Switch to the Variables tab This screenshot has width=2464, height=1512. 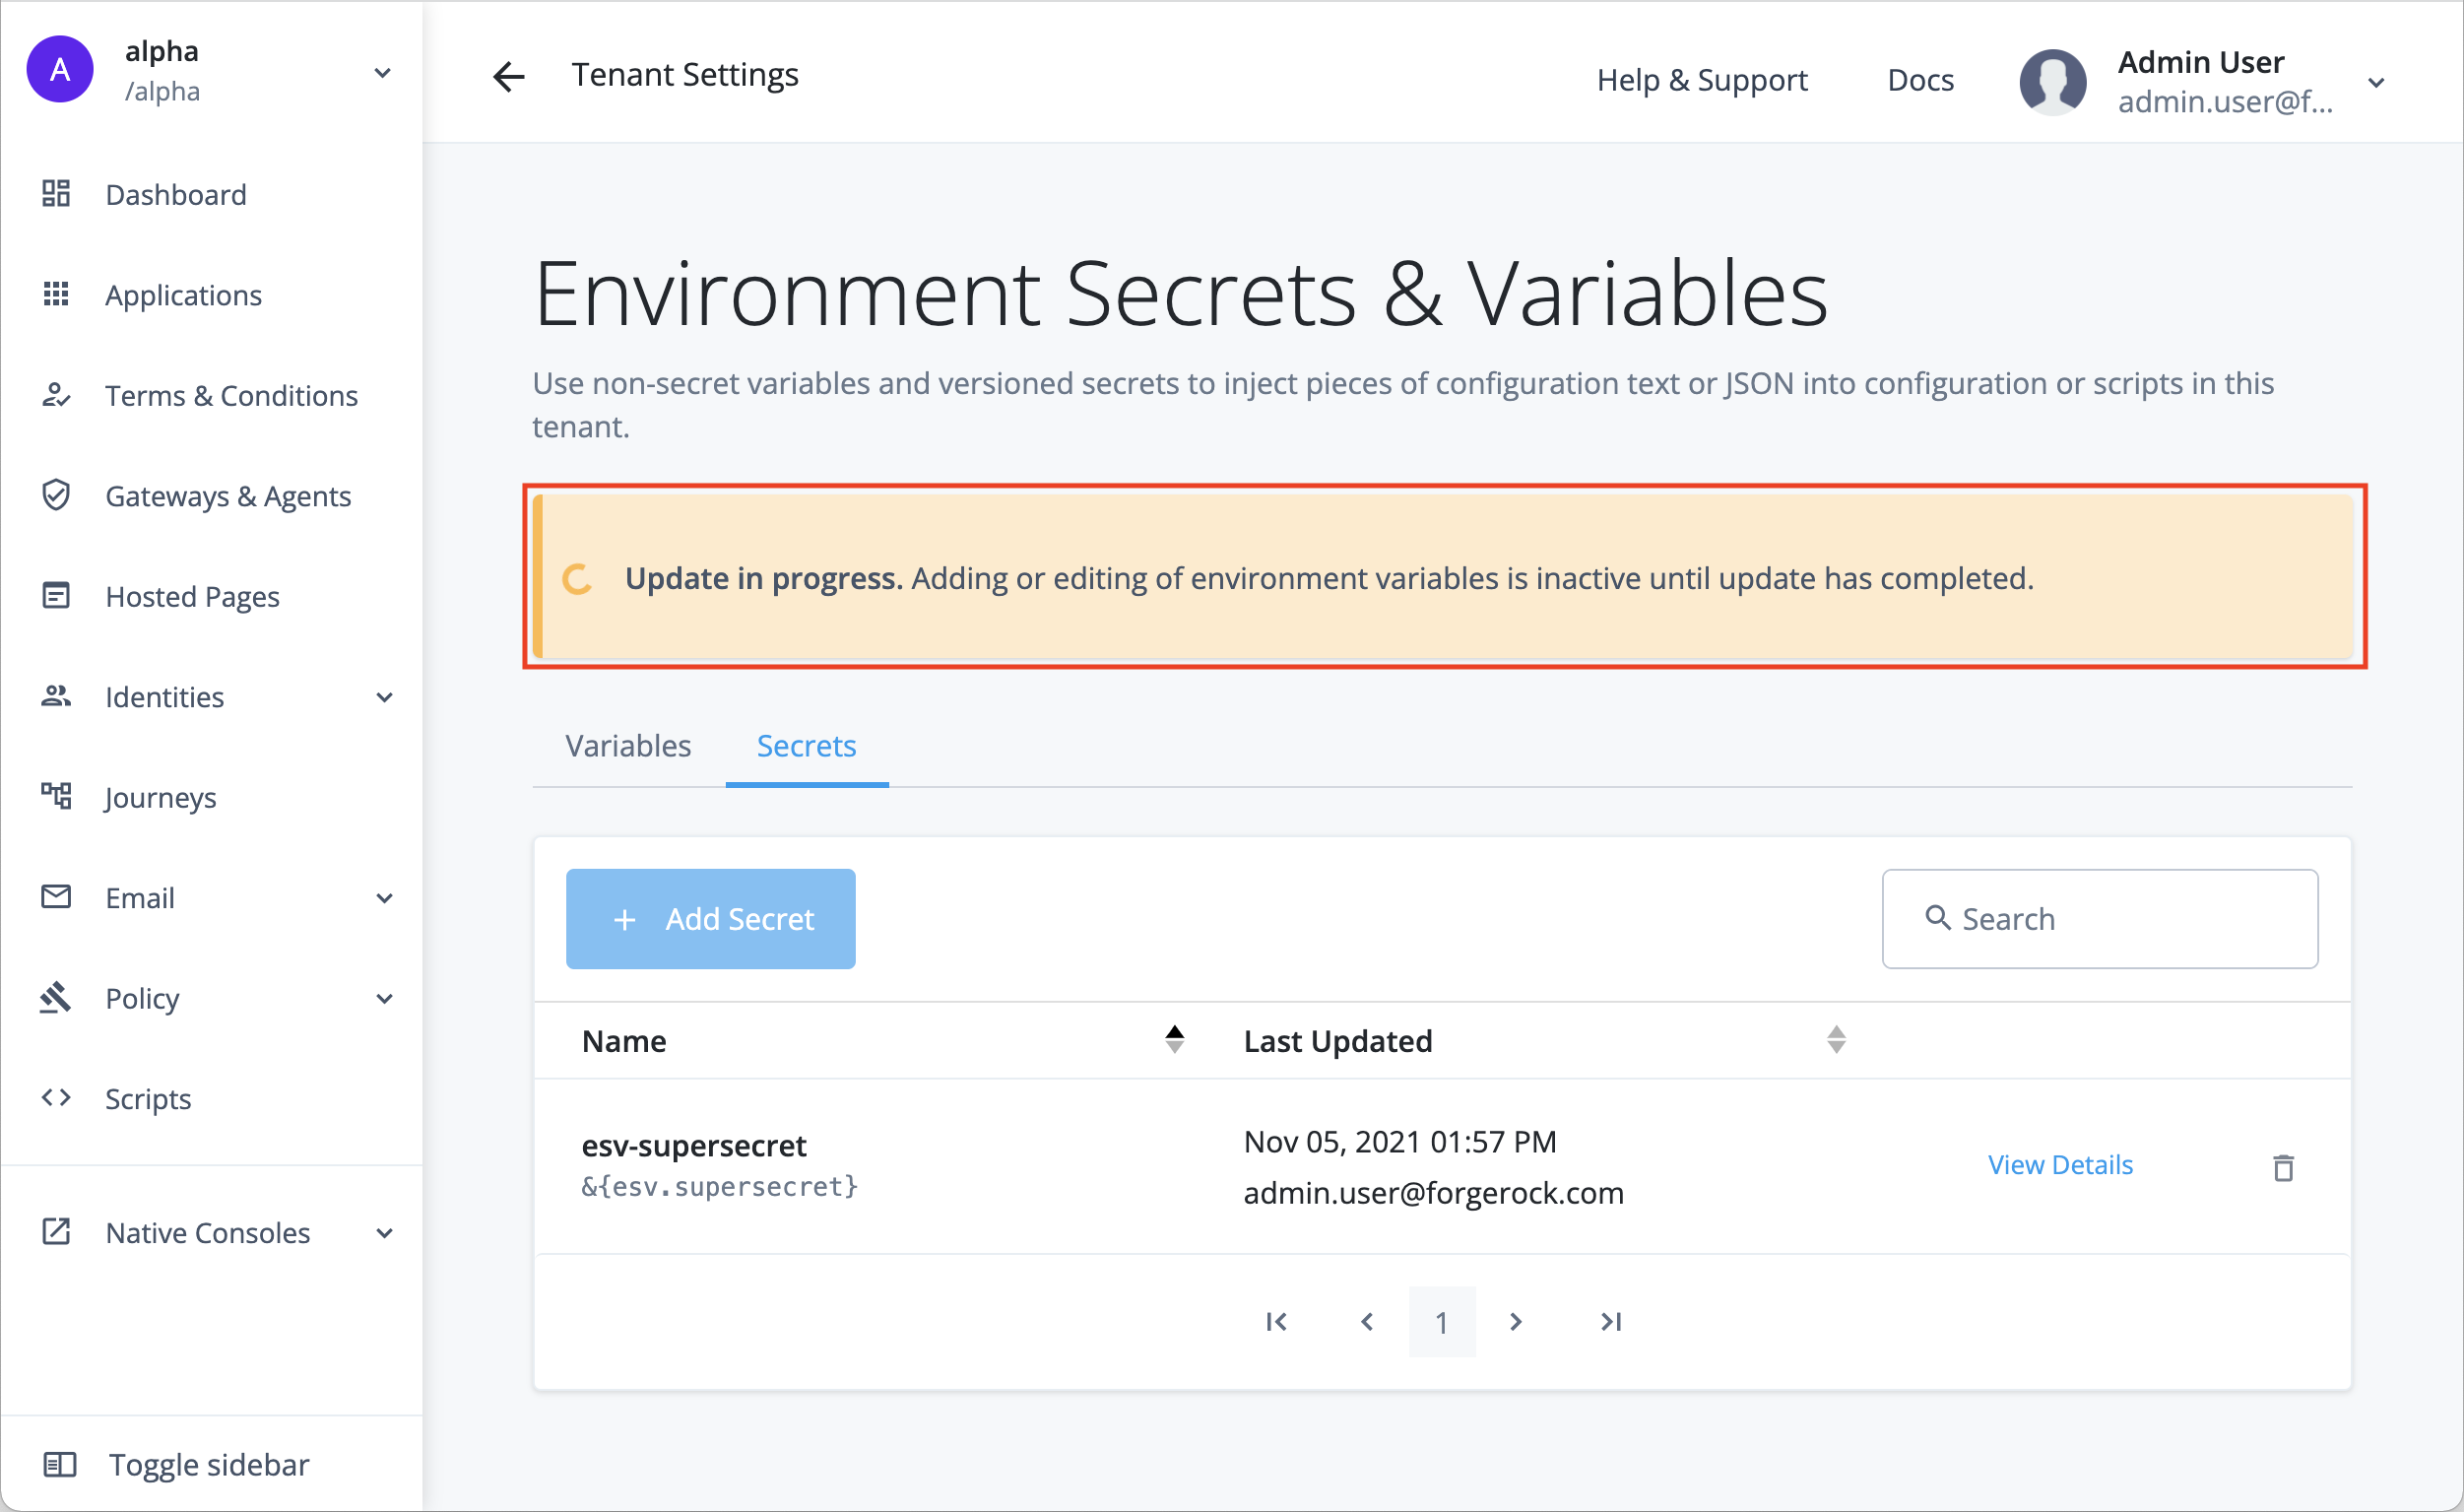coord(627,745)
